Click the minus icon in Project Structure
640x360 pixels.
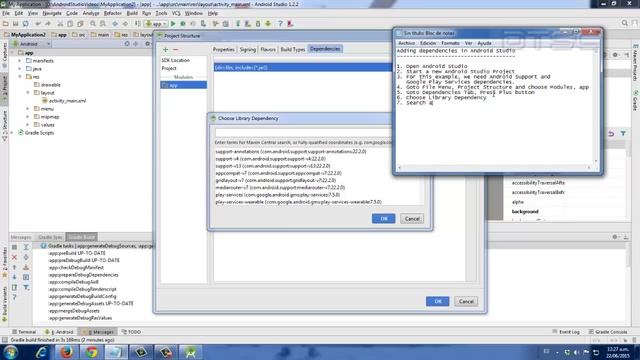pyautogui.click(x=176, y=49)
